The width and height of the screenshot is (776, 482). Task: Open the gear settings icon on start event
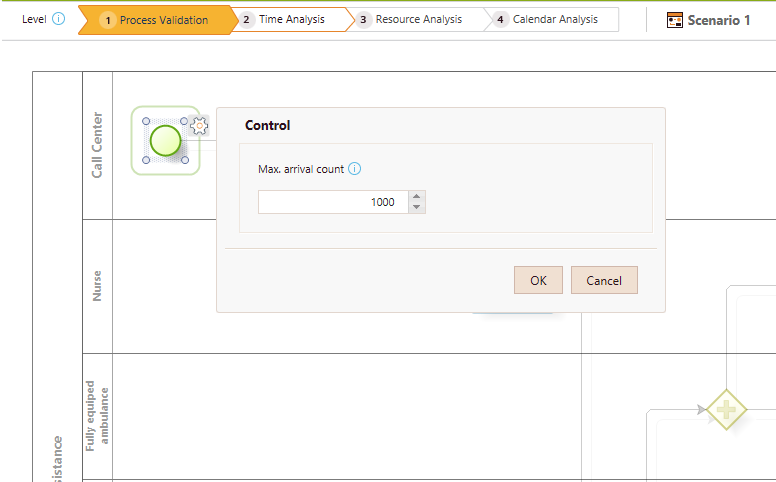[x=199, y=126]
